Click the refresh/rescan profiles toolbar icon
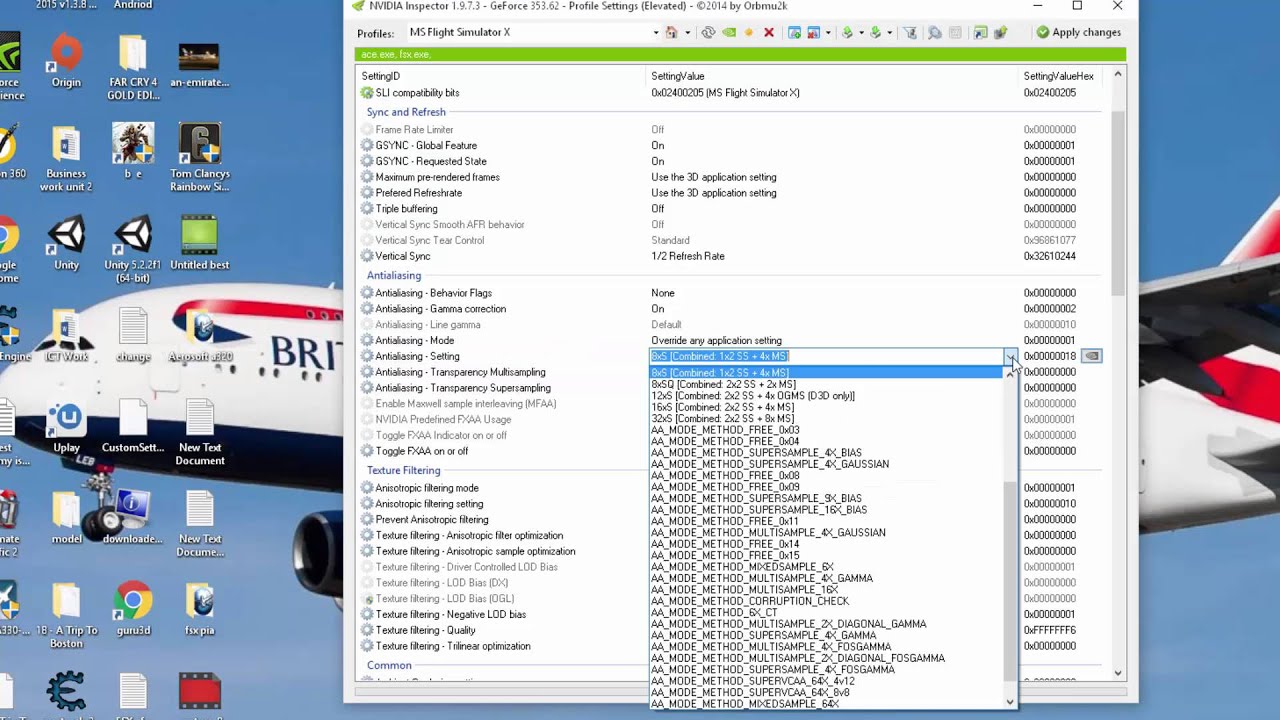 click(x=708, y=32)
